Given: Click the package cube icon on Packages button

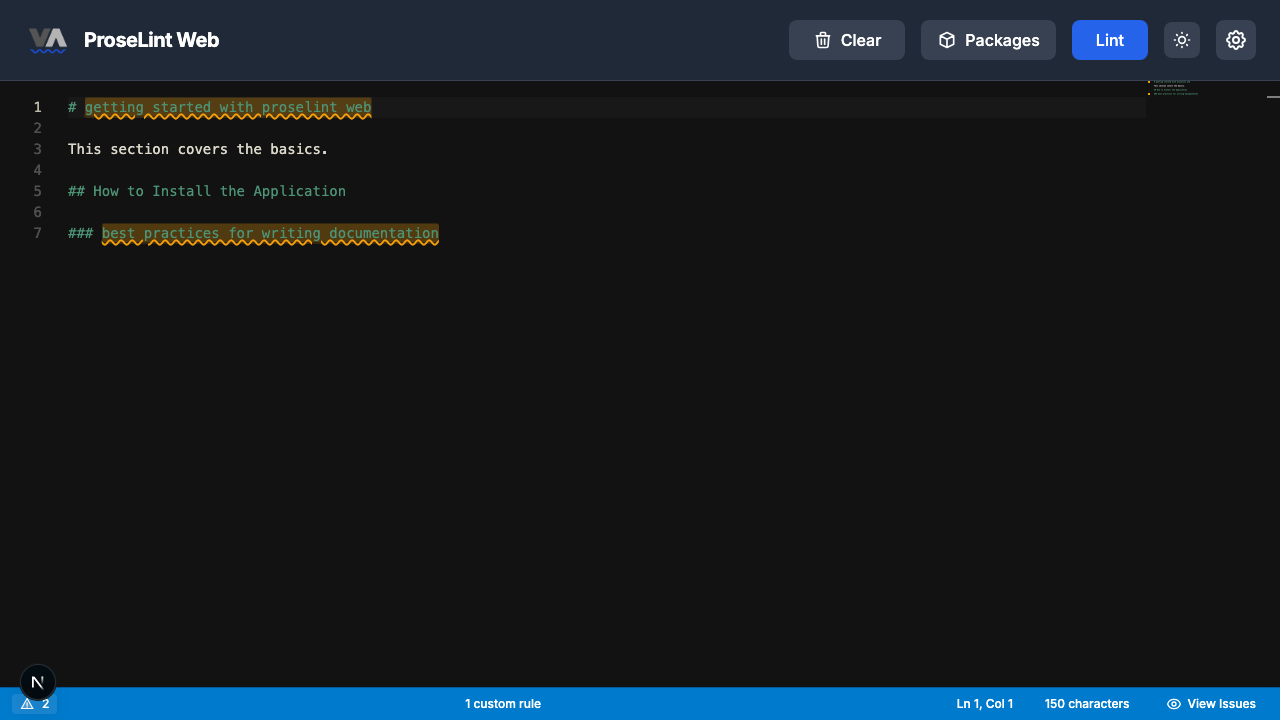Looking at the screenshot, I should click(x=946, y=40).
